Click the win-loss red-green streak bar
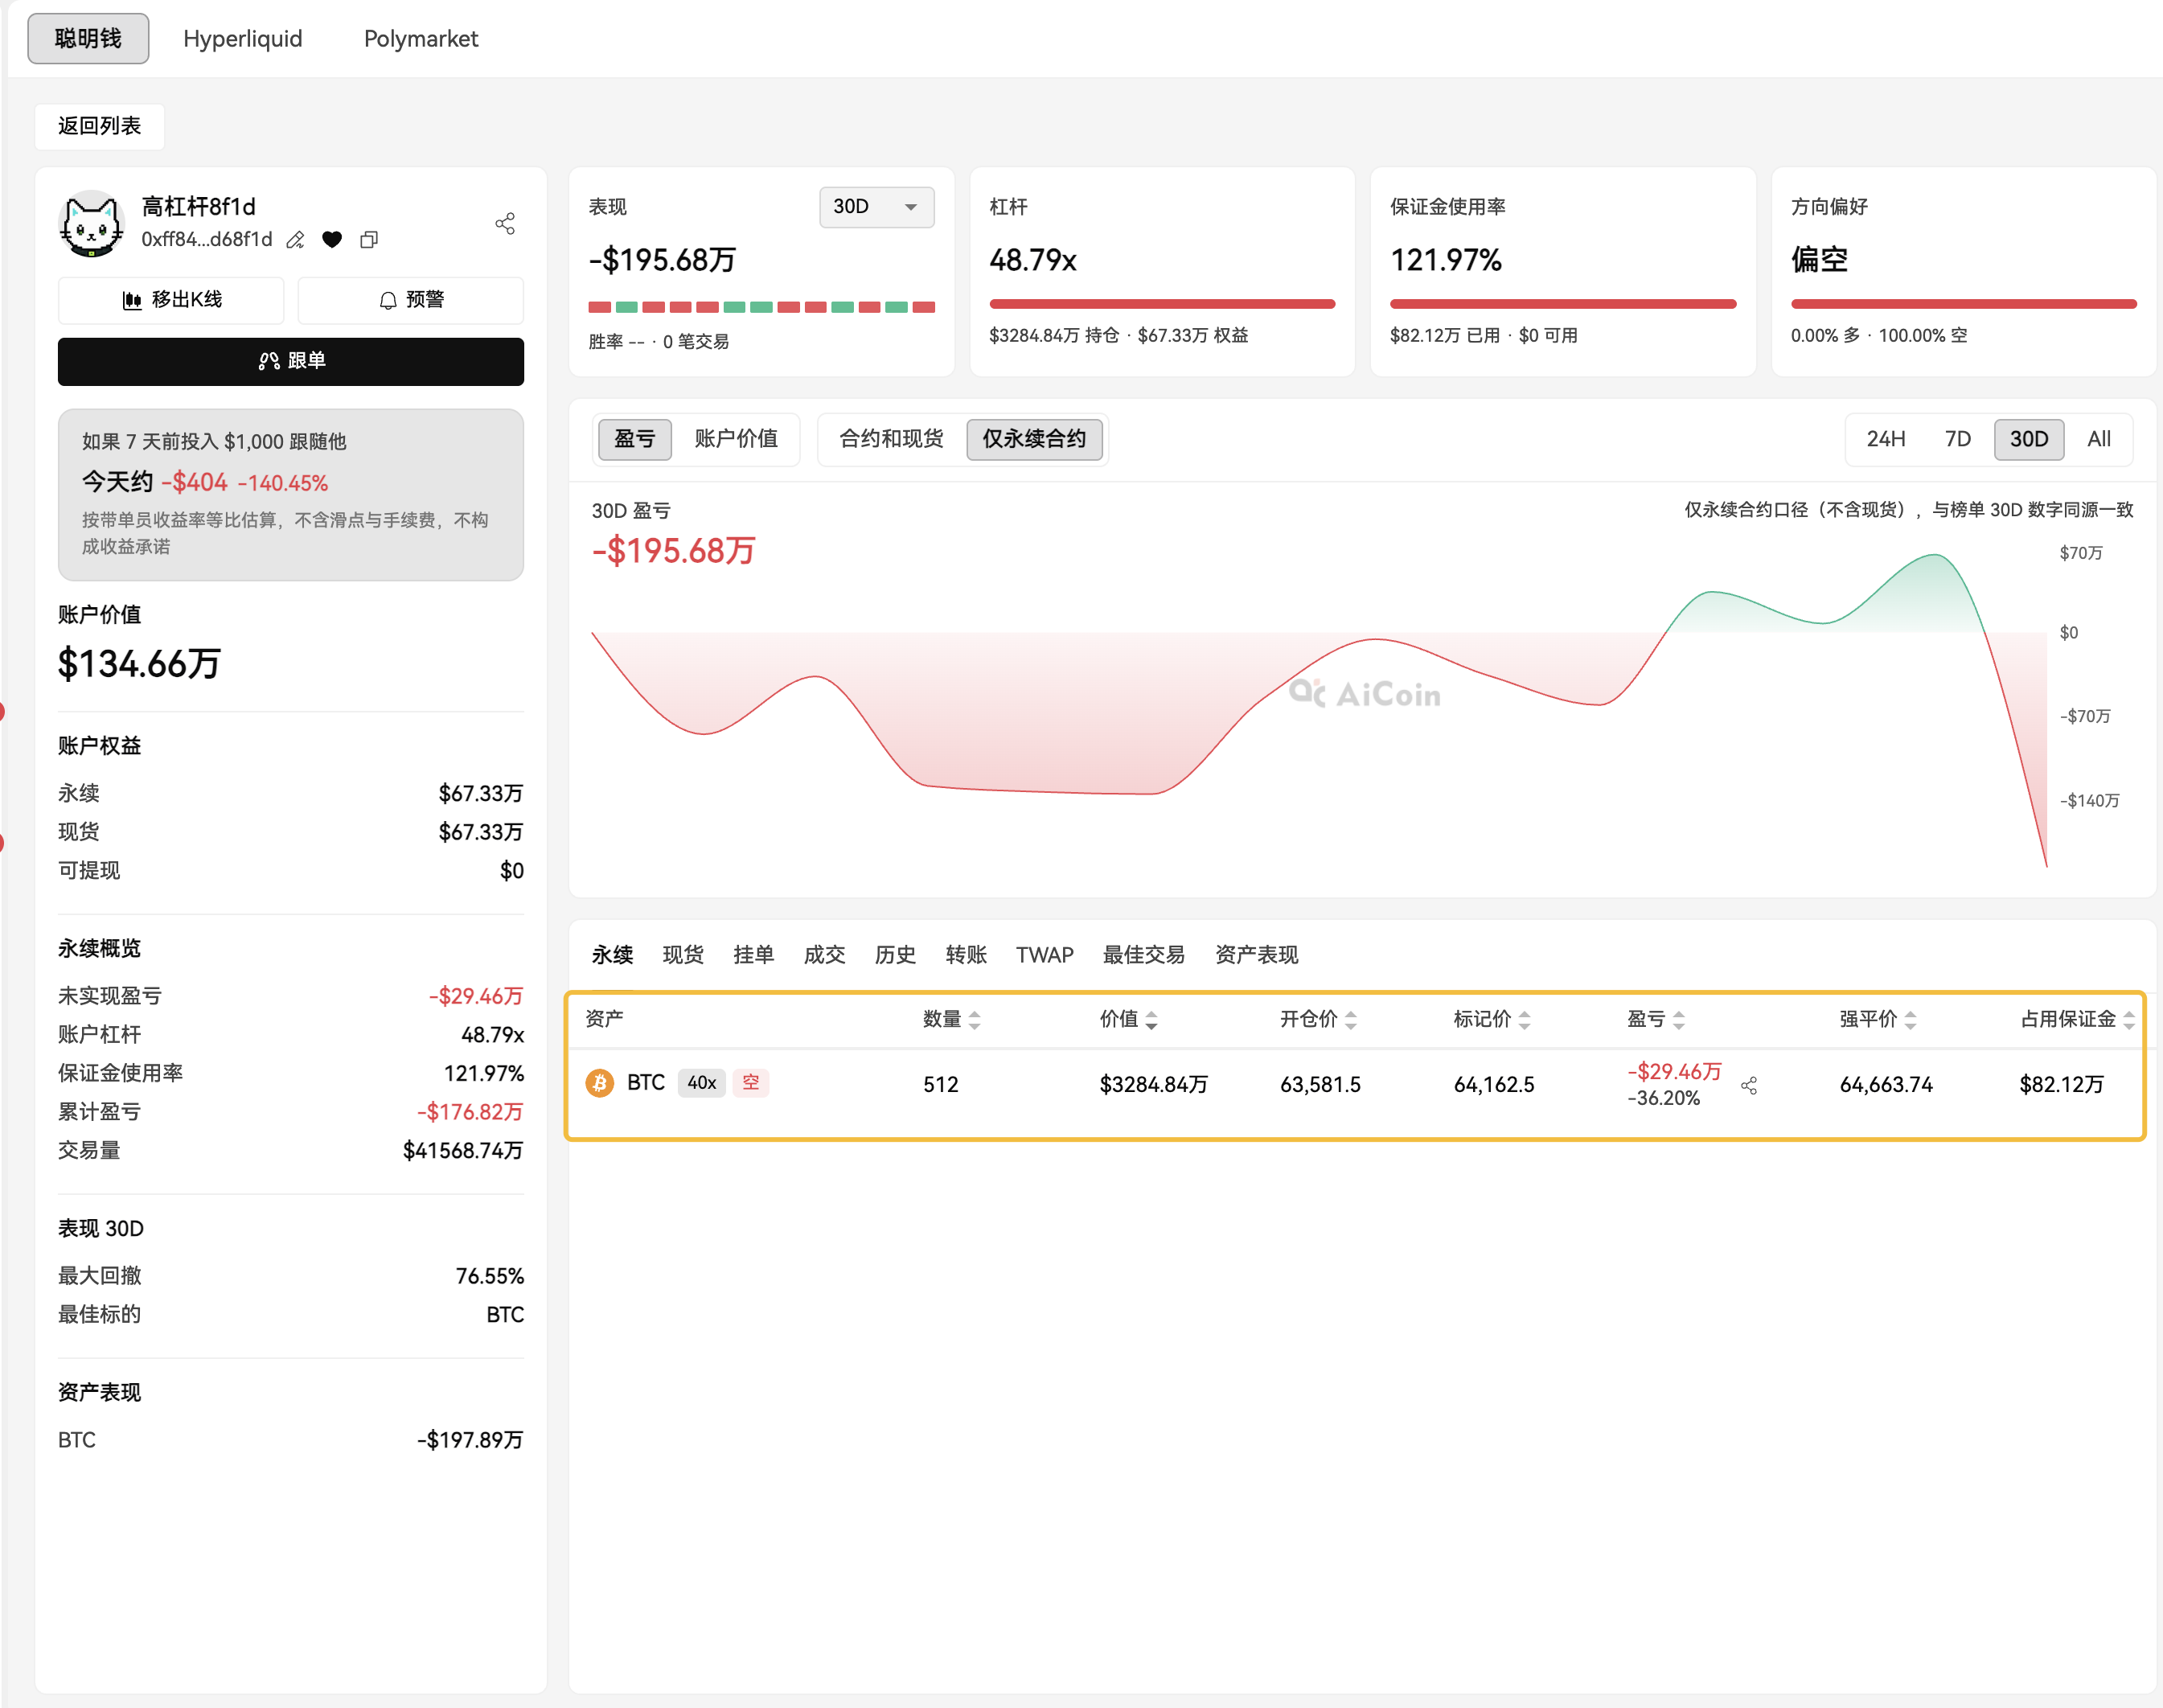 coord(761,307)
